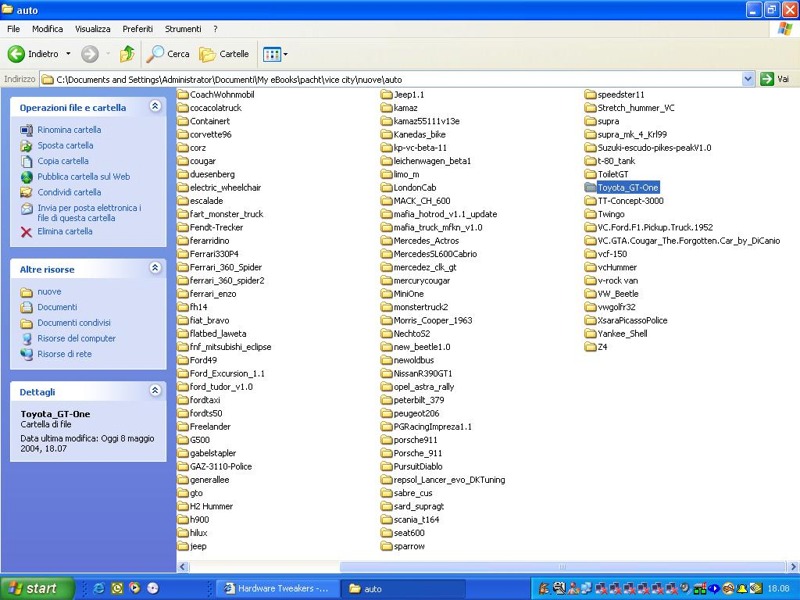This screenshot has height=600, width=800.
Task: Collapse the Operazioni file e cartella panel
Action: [x=155, y=106]
